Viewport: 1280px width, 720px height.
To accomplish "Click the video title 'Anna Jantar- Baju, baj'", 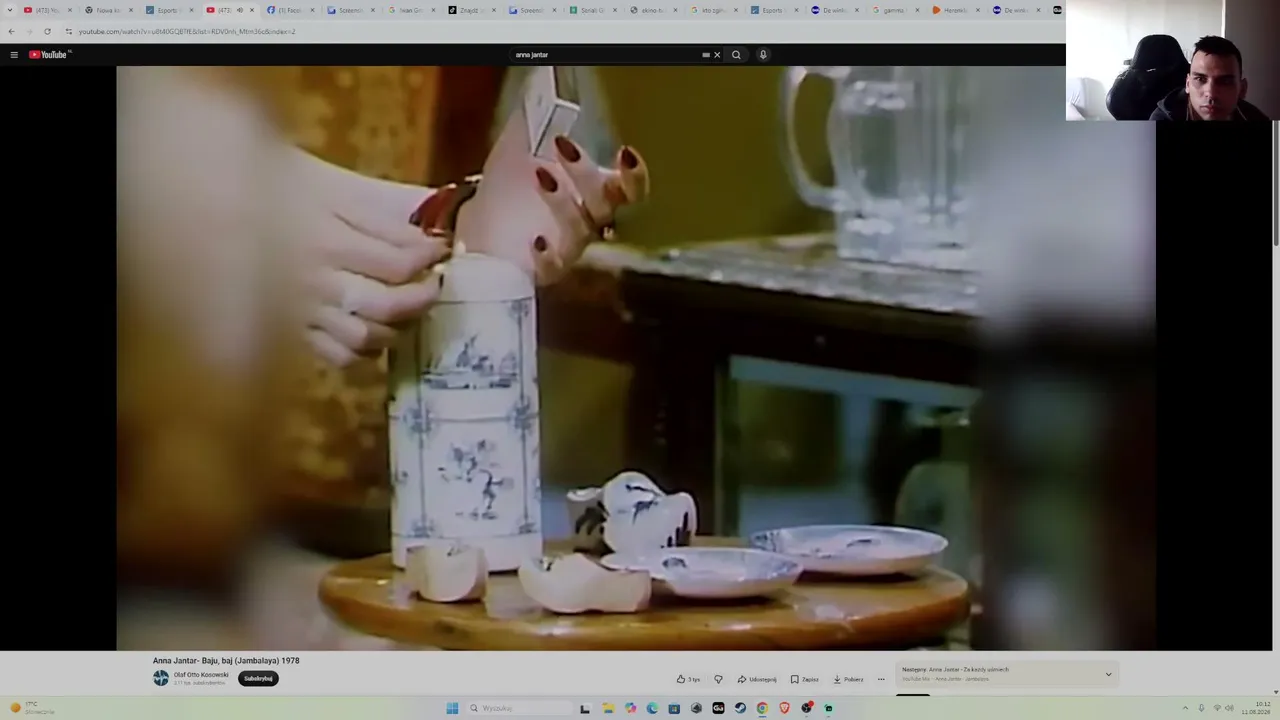I will coord(226,661).
